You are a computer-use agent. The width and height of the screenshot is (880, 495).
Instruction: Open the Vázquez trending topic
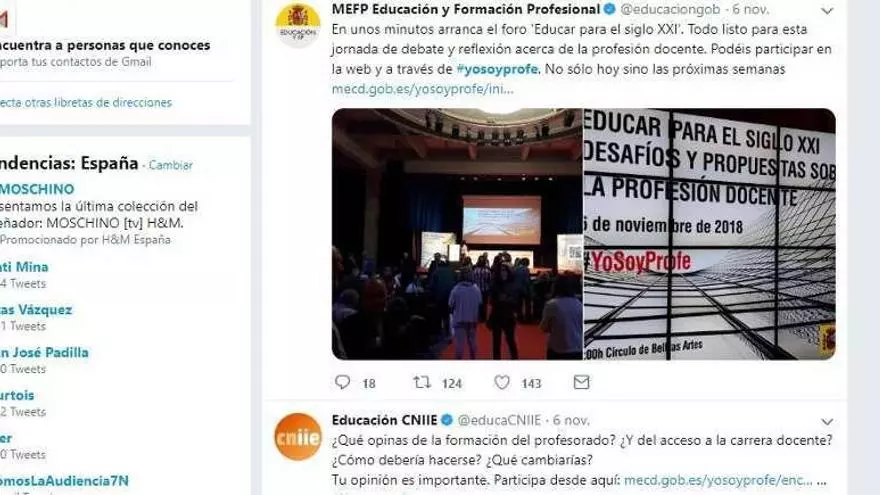click(36, 310)
